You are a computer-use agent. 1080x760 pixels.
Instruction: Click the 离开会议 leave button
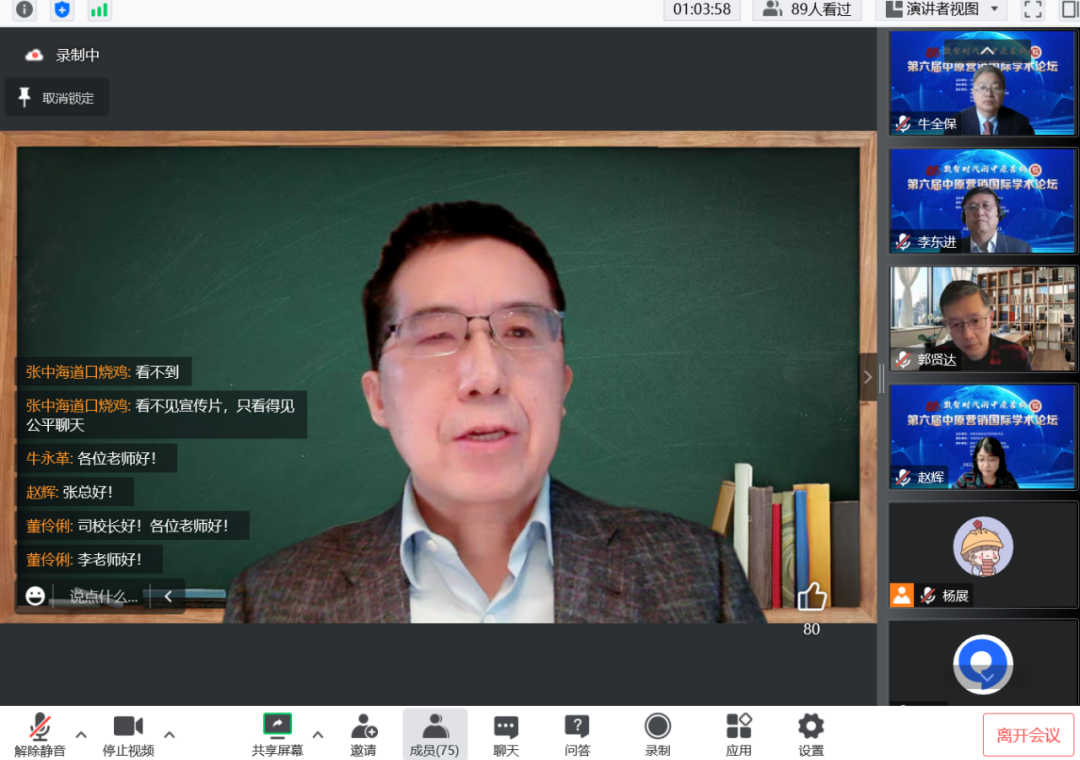point(1028,735)
